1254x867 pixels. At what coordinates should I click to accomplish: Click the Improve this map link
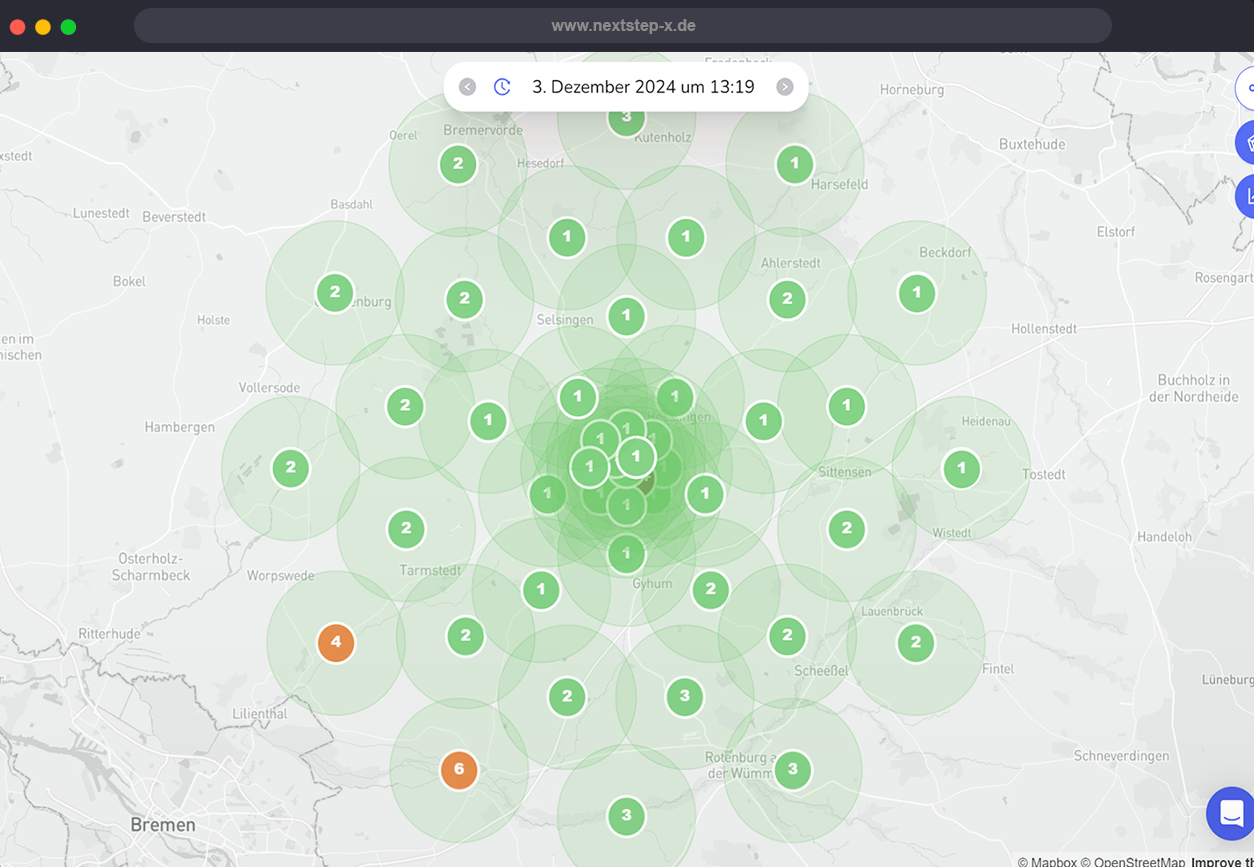point(1221,861)
